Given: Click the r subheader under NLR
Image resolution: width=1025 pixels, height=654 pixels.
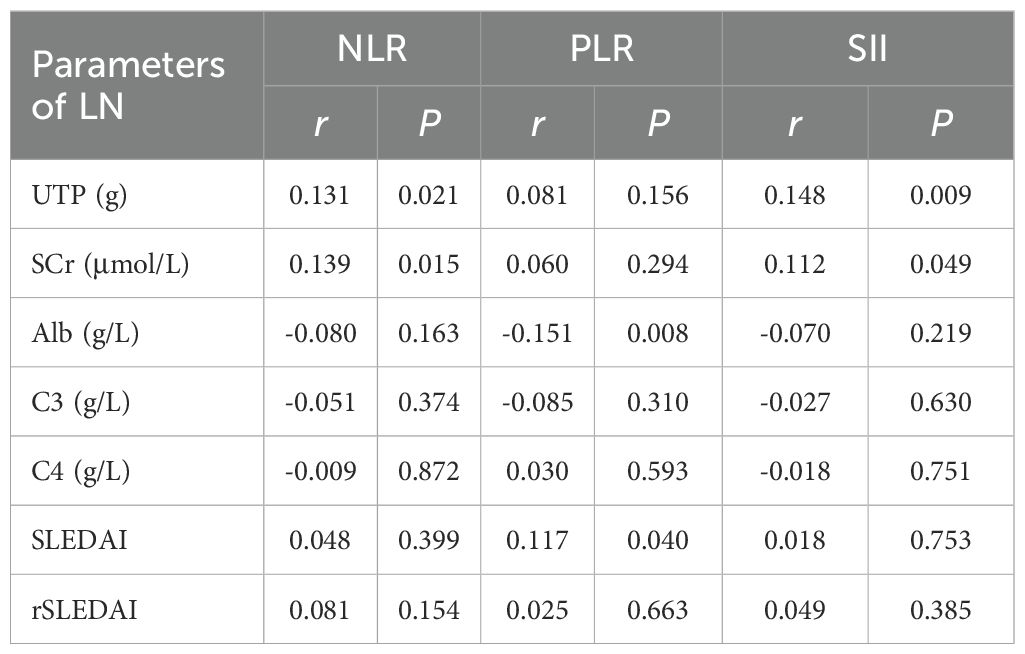Looking at the screenshot, I should 320,123.
